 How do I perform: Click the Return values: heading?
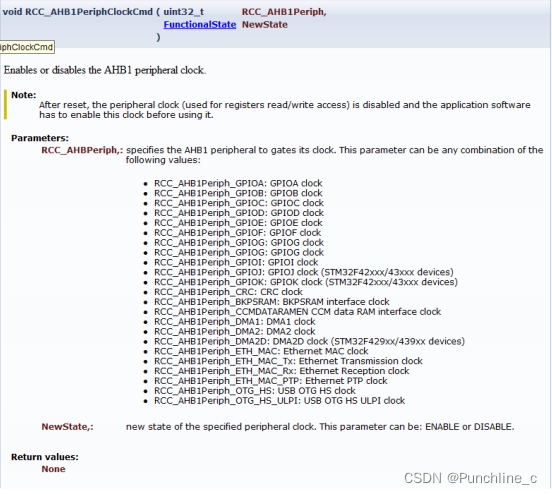point(45,457)
